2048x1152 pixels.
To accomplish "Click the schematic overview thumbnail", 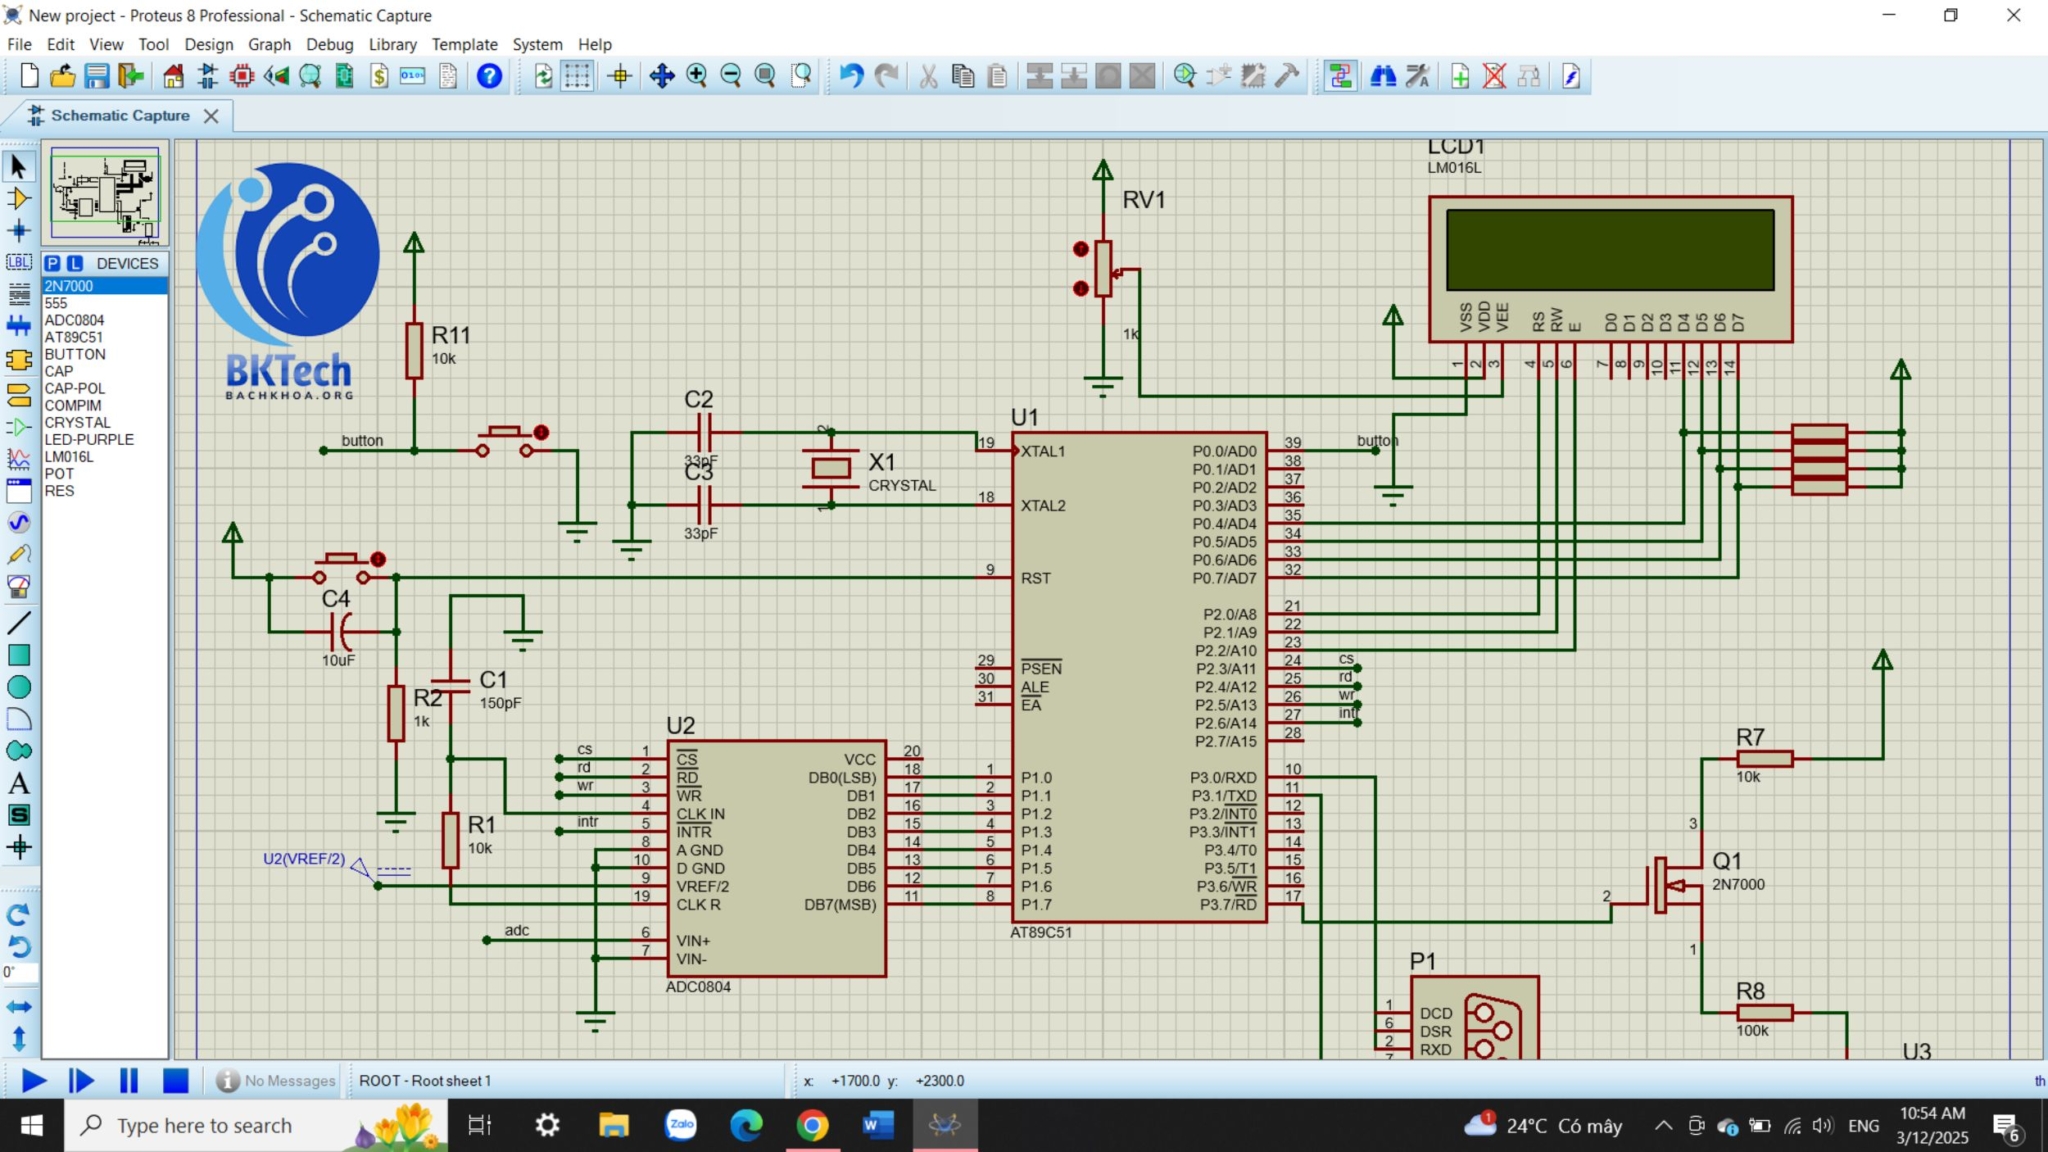I will [105, 193].
